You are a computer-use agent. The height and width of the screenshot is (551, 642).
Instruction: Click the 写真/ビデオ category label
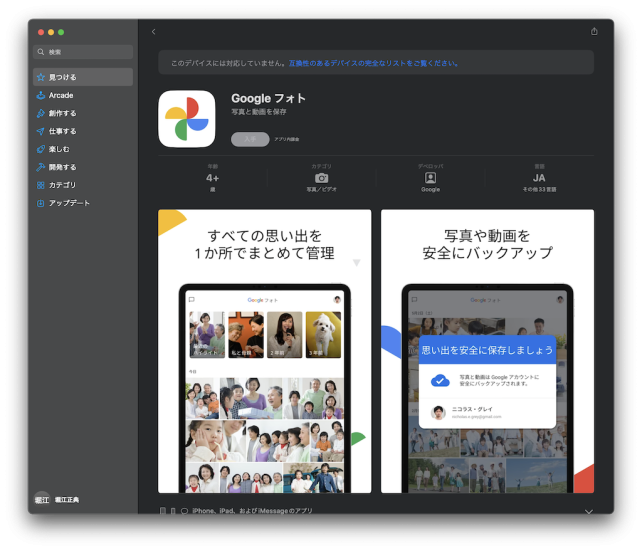321,189
